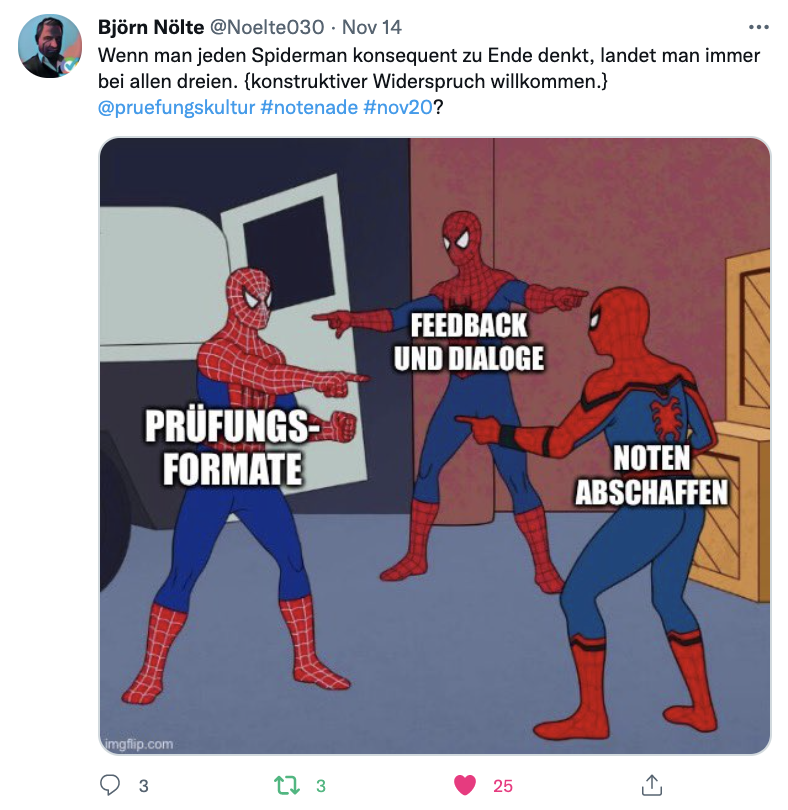Click the like count 25

click(503, 786)
